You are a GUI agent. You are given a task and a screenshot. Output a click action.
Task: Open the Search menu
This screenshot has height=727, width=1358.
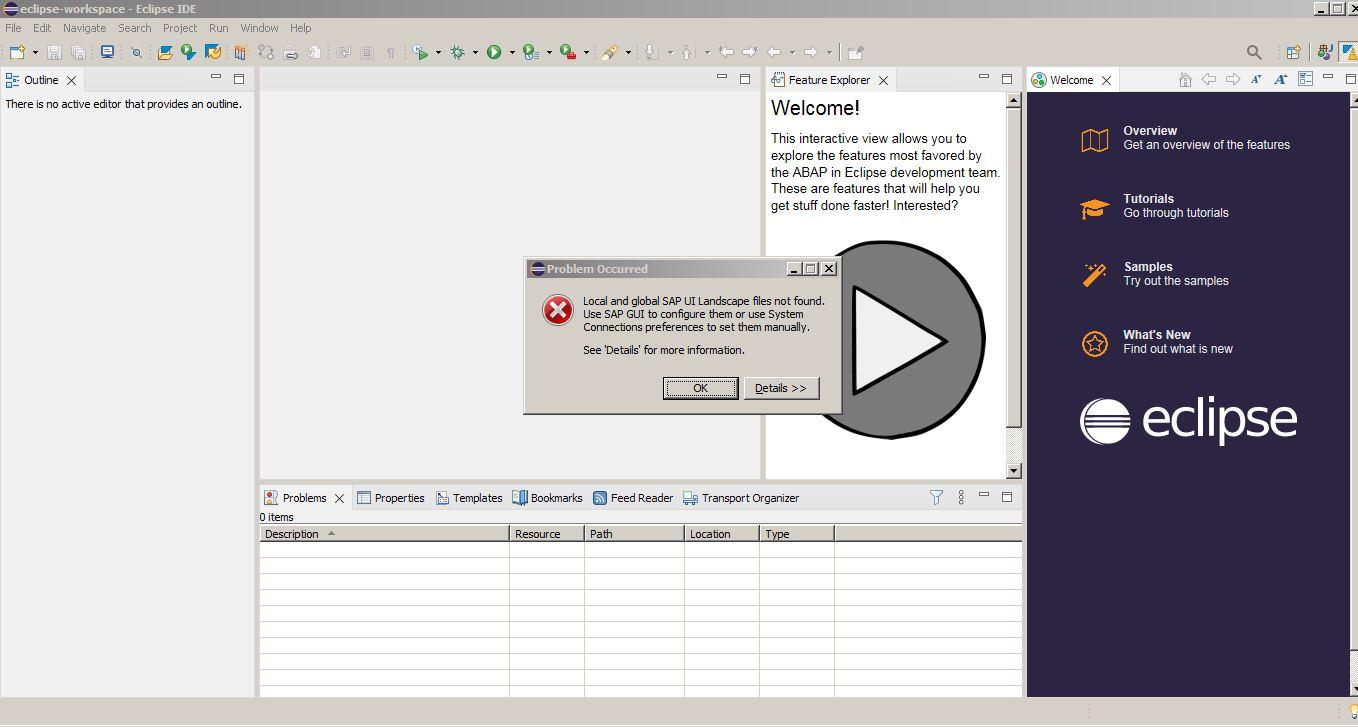pos(134,28)
